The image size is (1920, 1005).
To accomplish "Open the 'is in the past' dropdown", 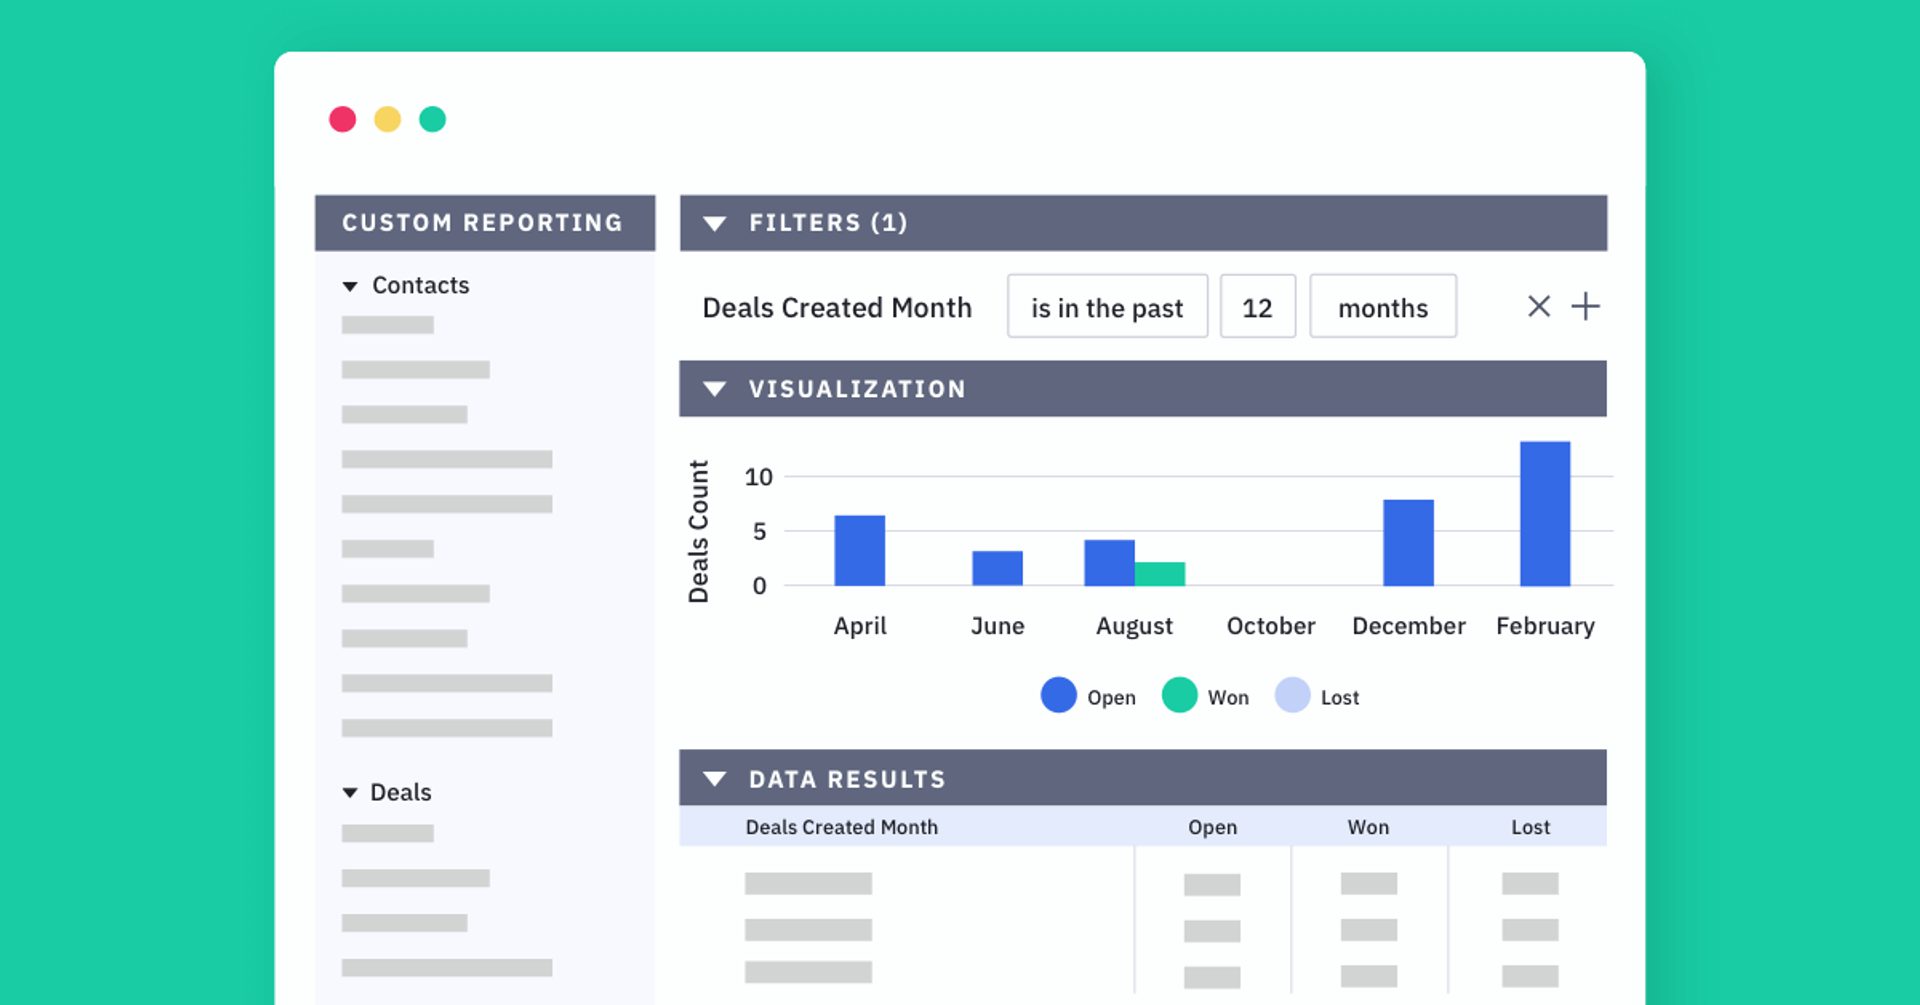I will pyautogui.click(x=1107, y=307).
